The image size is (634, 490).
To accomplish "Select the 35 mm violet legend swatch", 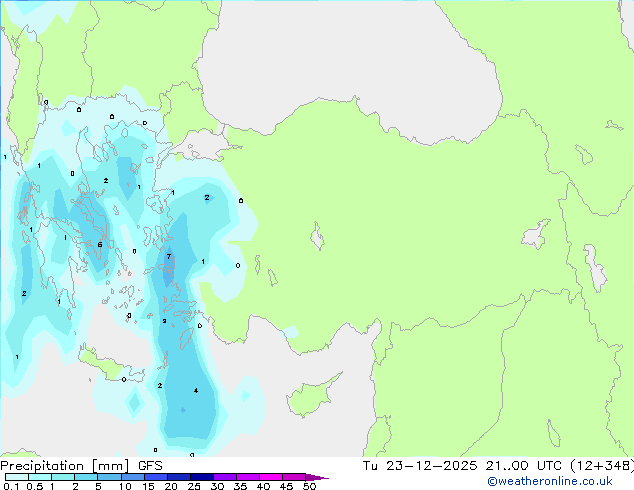I will [x=247, y=477].
